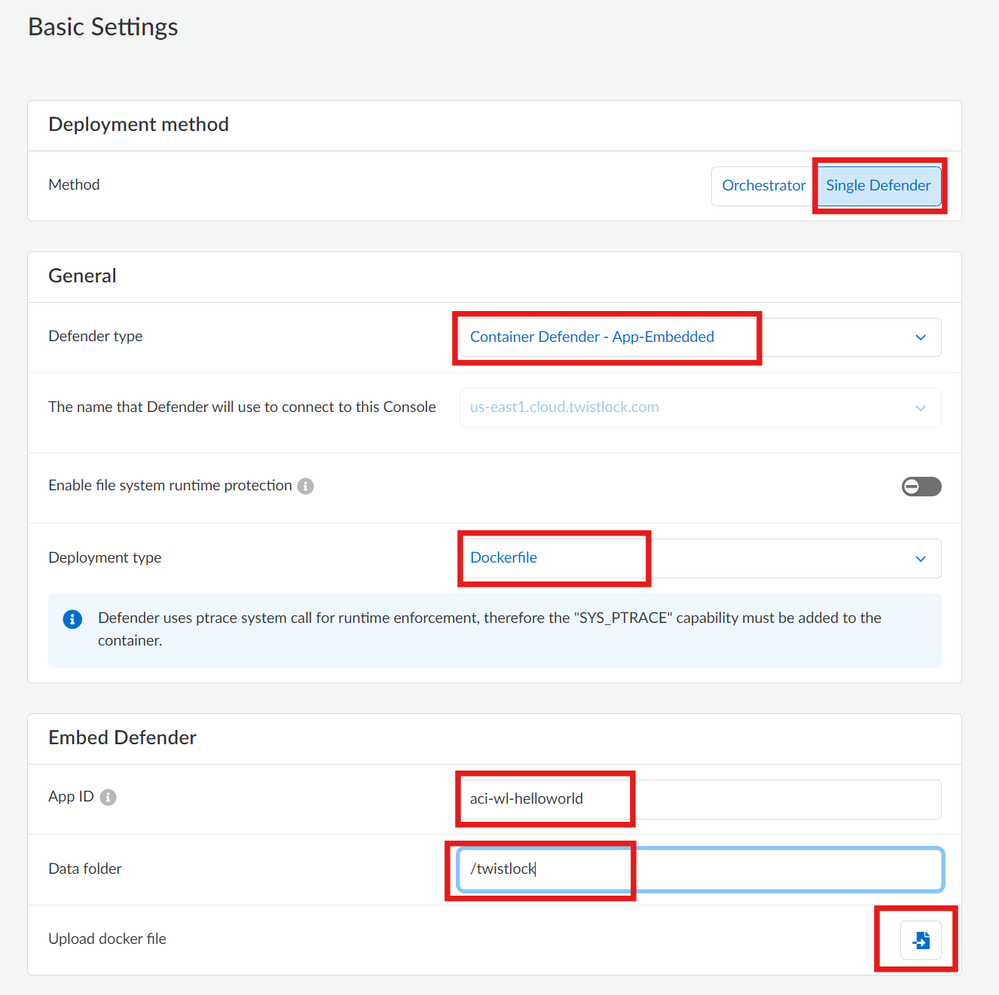Viewport: 999px width, 995px height.
Task: Open the Defender type dropdown
Action: (699, 337)
